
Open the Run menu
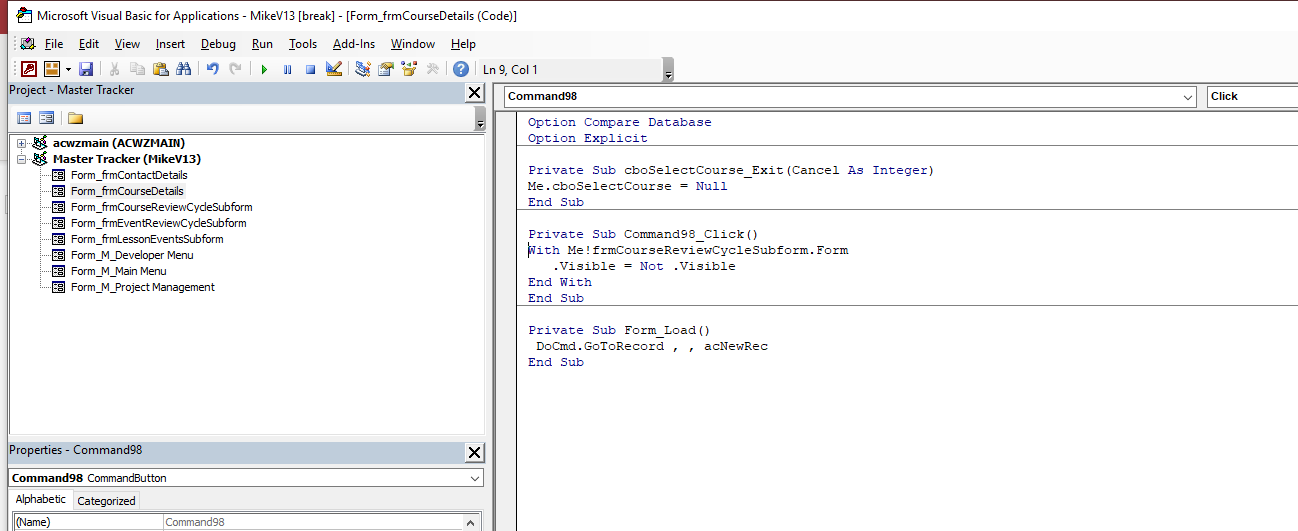click(262, 44)
